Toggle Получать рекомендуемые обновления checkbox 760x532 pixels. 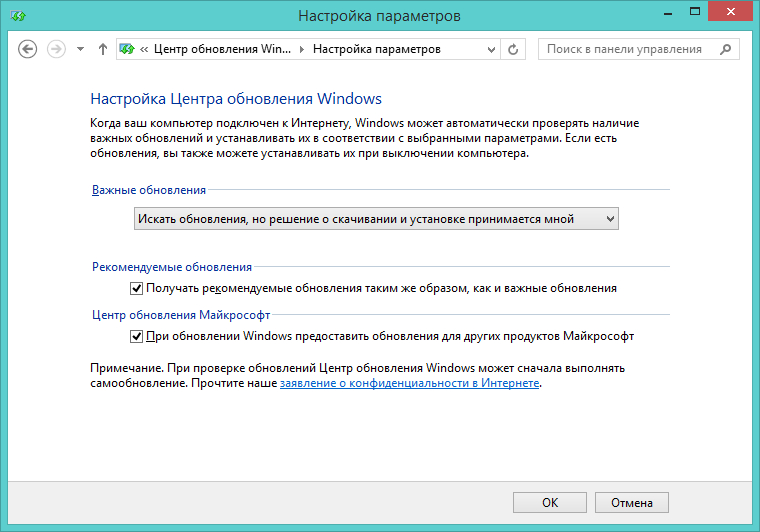coord(136,288)
